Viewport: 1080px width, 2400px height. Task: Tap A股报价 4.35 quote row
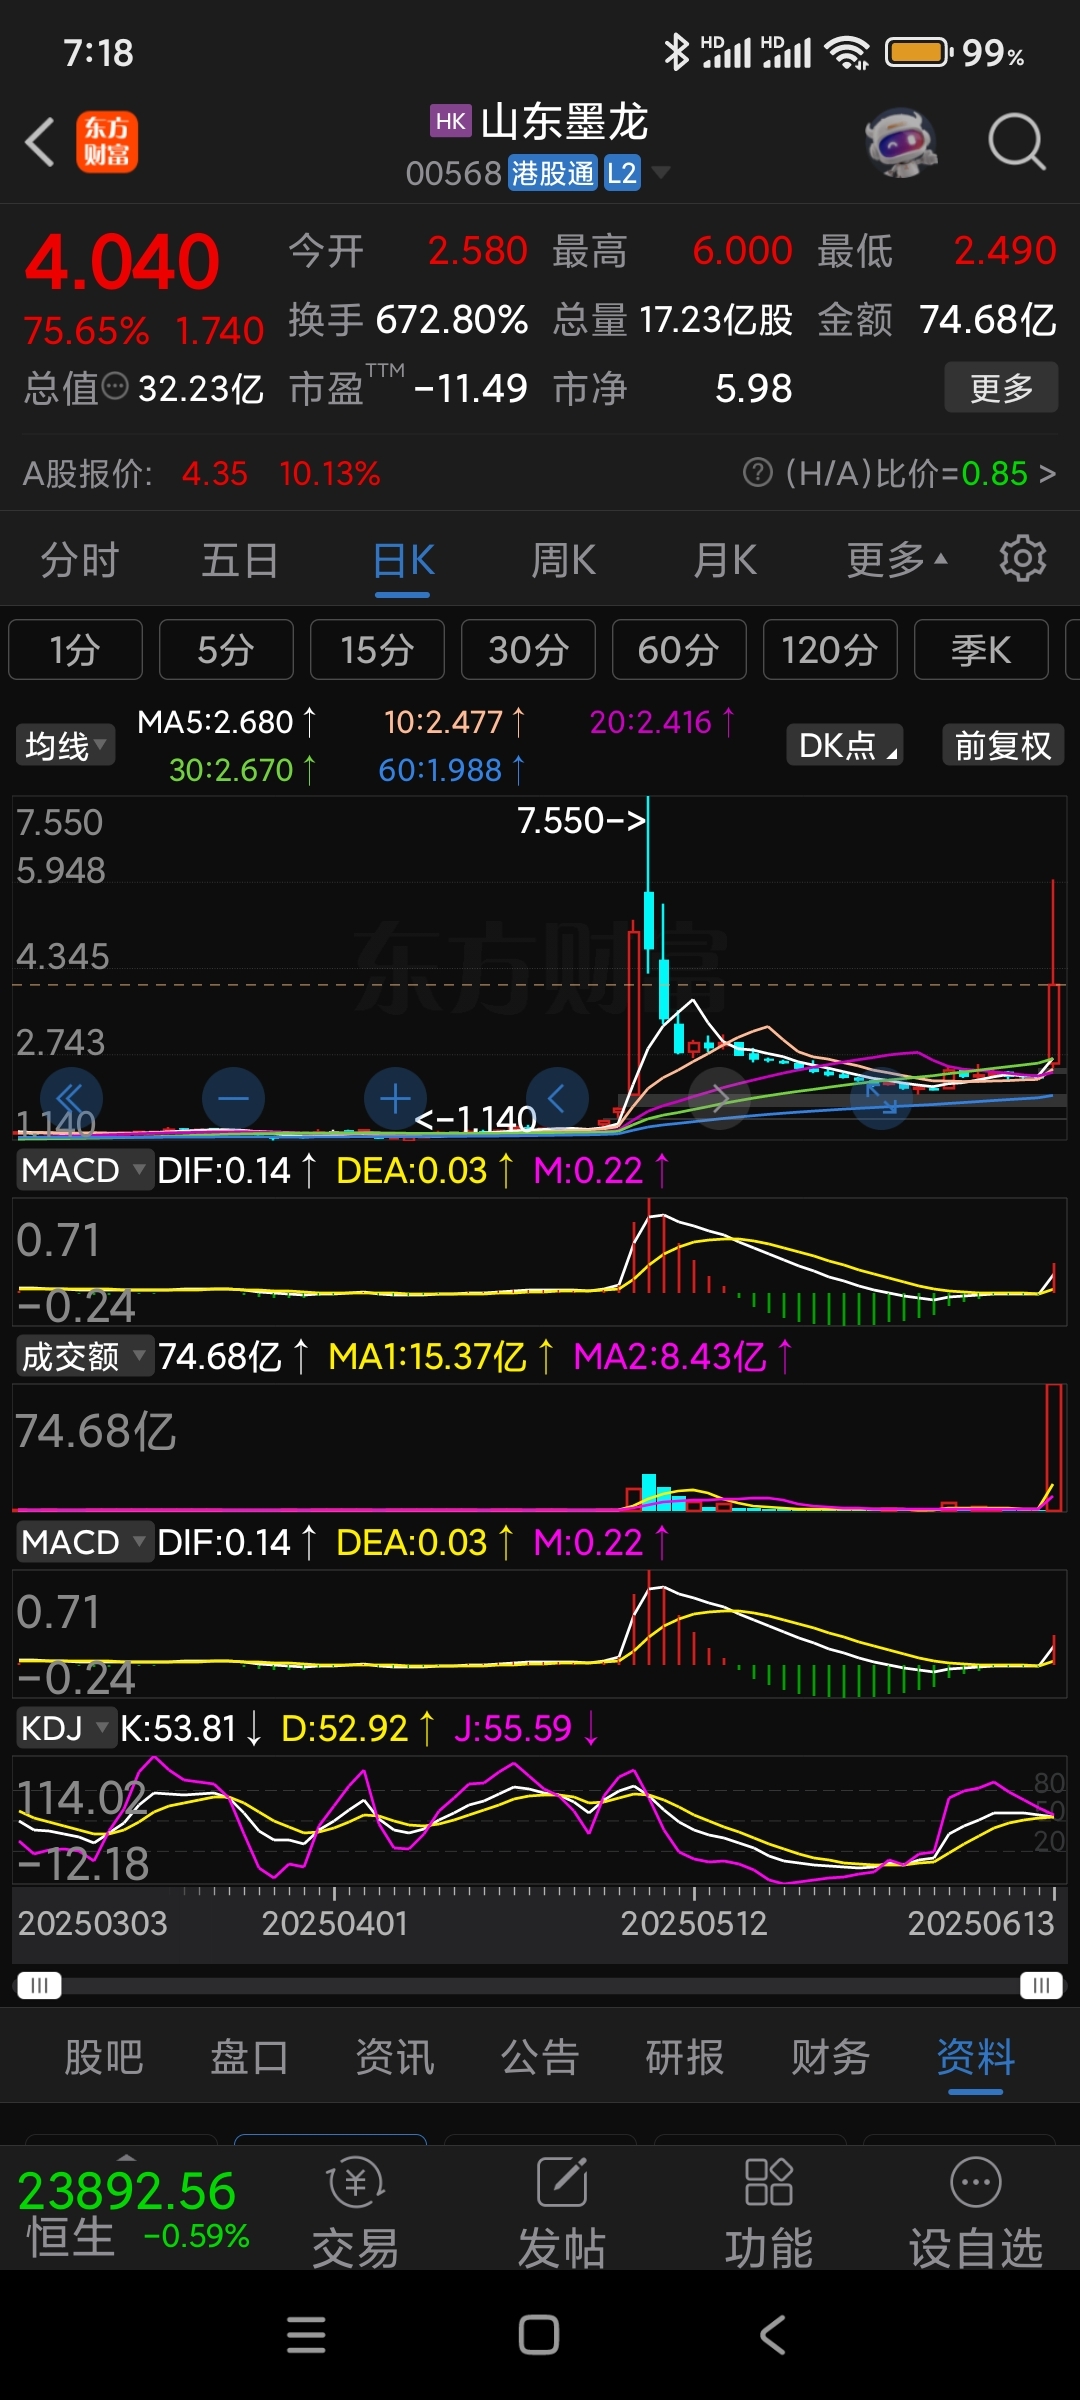coord(201,473)
